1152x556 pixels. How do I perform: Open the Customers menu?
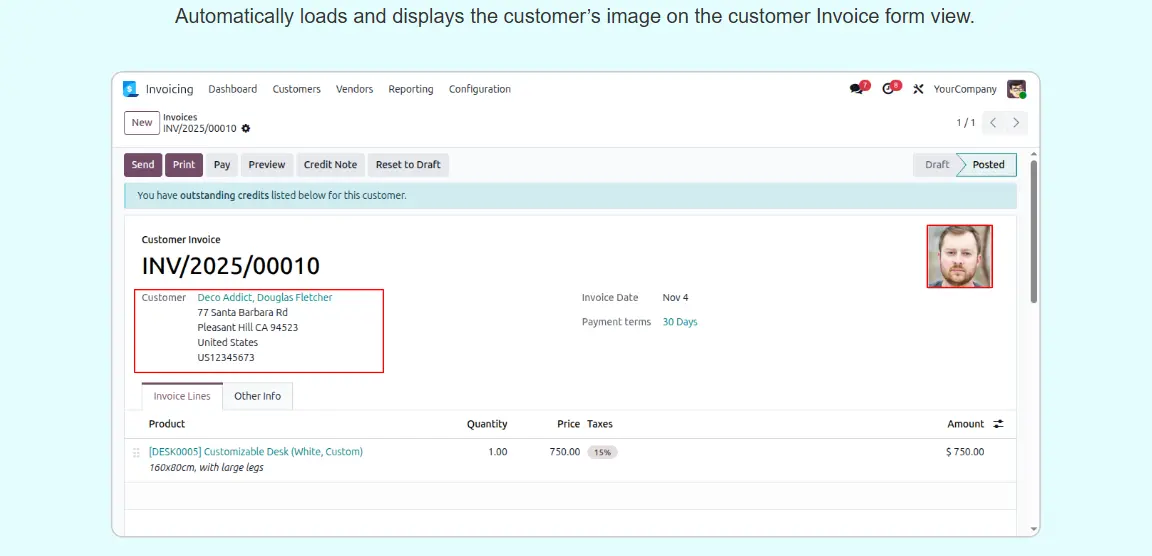tap(296, 89)
